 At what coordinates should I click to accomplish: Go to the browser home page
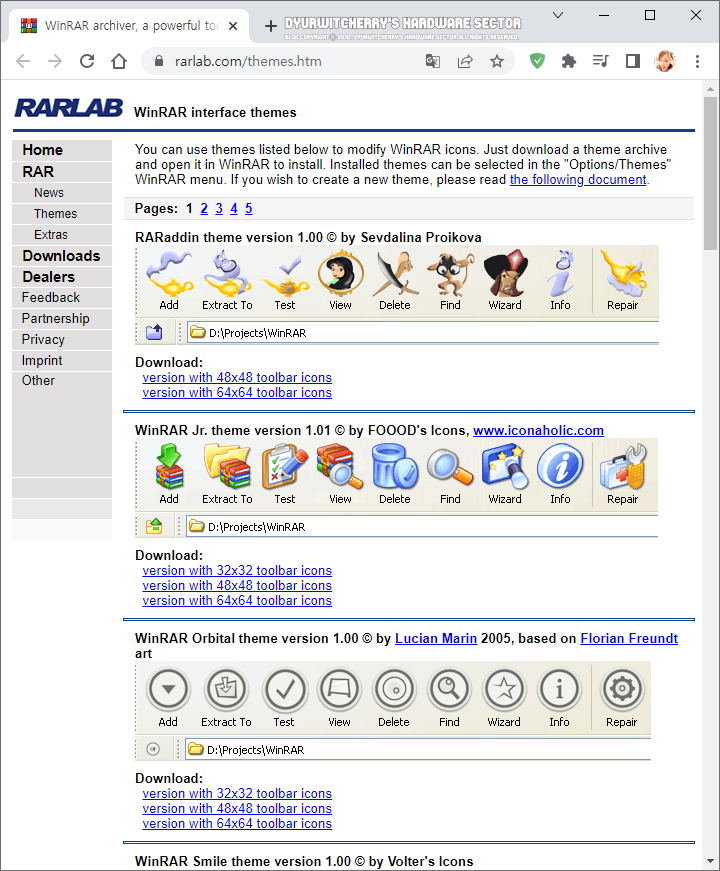tap(119, 61)
